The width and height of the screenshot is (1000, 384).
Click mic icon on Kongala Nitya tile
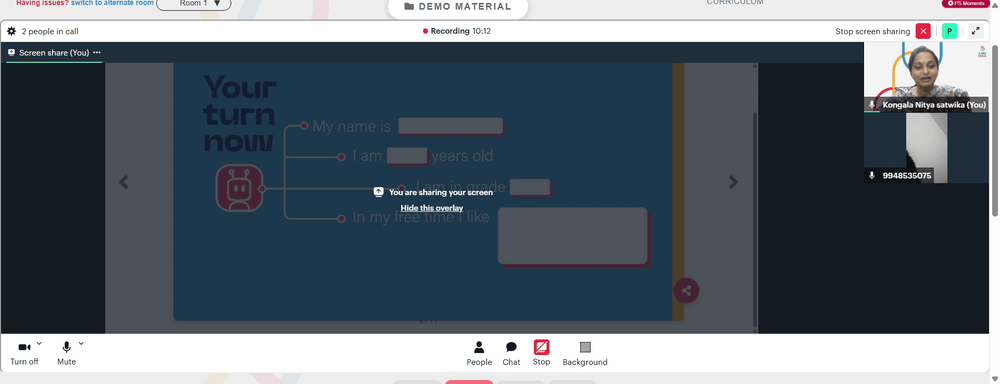click(872, 104)
